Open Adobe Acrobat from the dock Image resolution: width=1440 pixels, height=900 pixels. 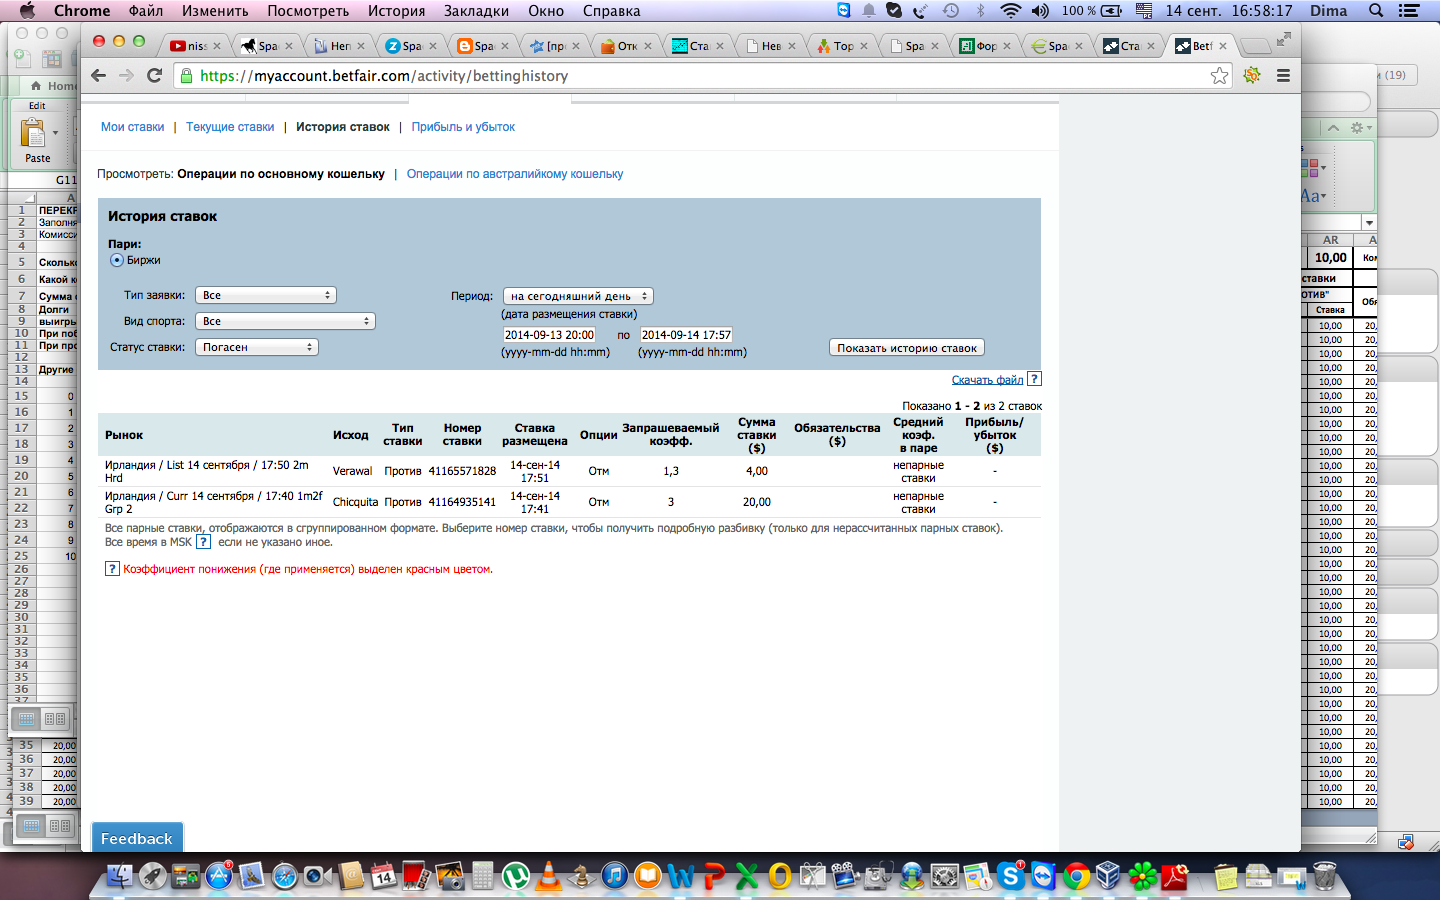click(1176, 877)
